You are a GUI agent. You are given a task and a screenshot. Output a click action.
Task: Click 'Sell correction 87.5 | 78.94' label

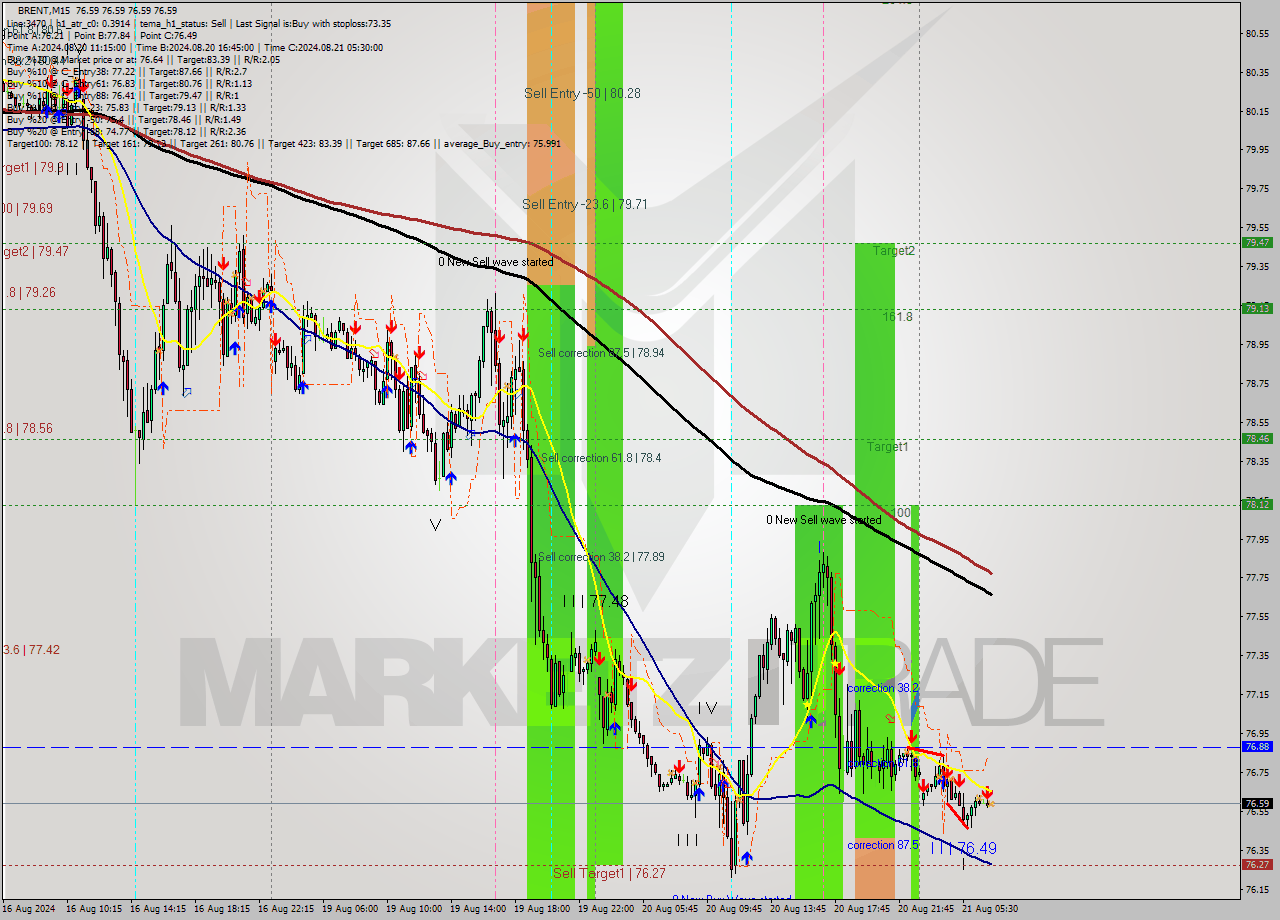601,353
